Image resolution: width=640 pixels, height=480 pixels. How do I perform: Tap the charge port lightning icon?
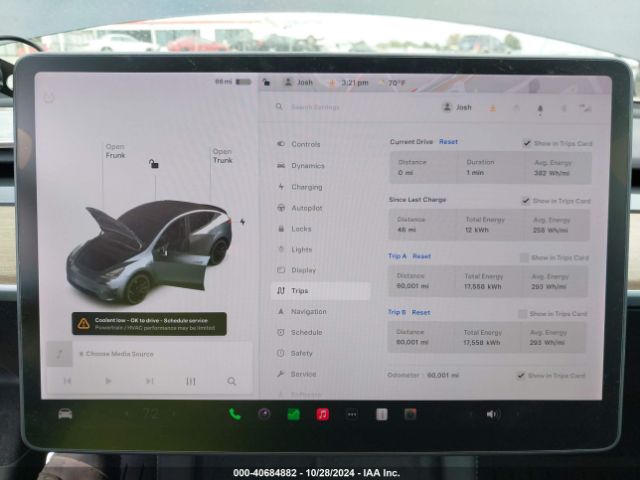(x=243, y=222)
